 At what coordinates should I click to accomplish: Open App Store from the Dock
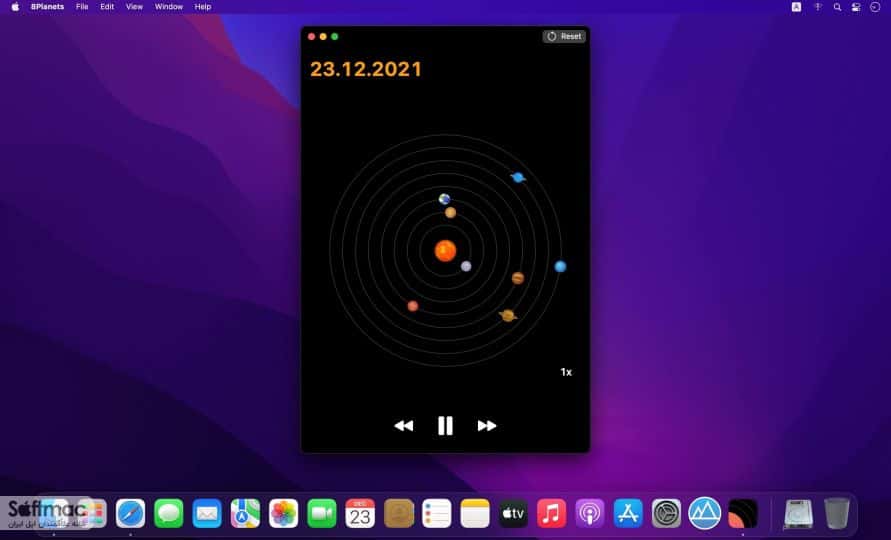point(628,513)
